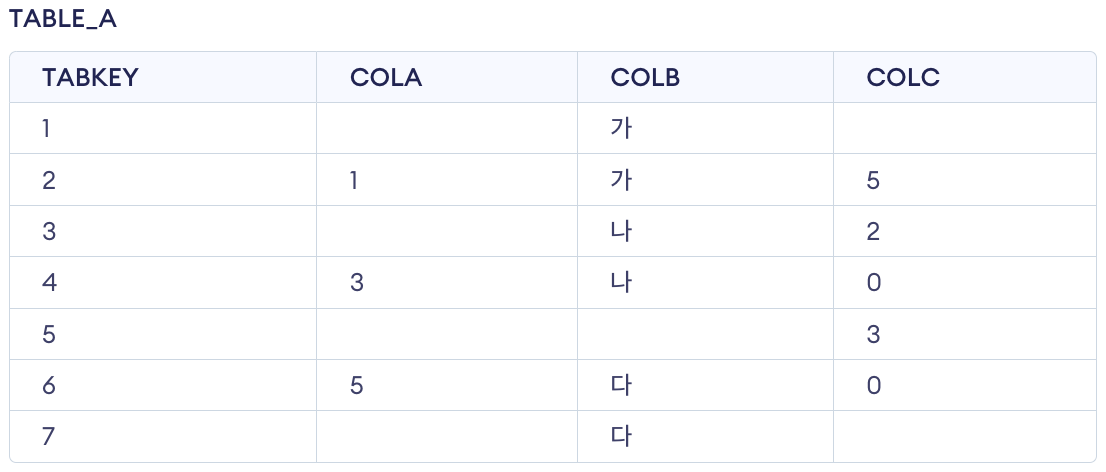Click the 나 cell in row 4

621,283
